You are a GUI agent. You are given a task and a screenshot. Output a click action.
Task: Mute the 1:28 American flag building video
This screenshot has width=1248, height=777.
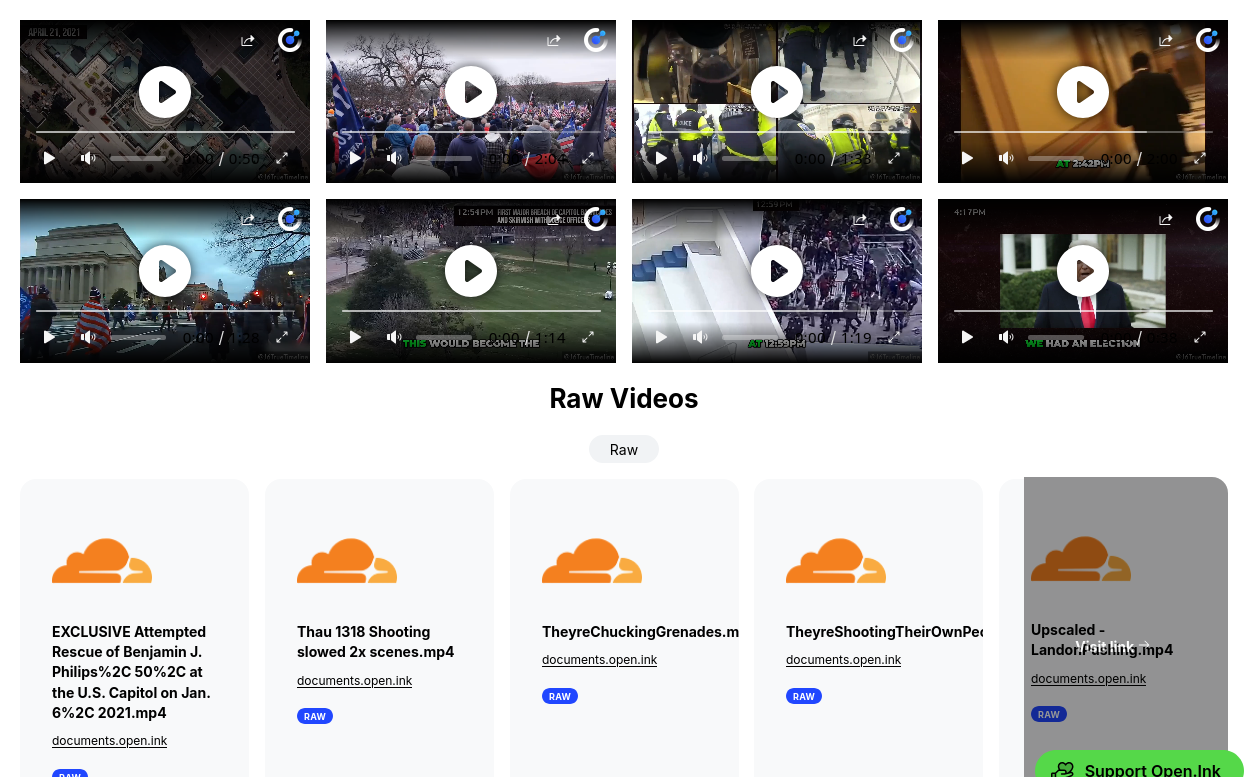[x=88, y=337]
